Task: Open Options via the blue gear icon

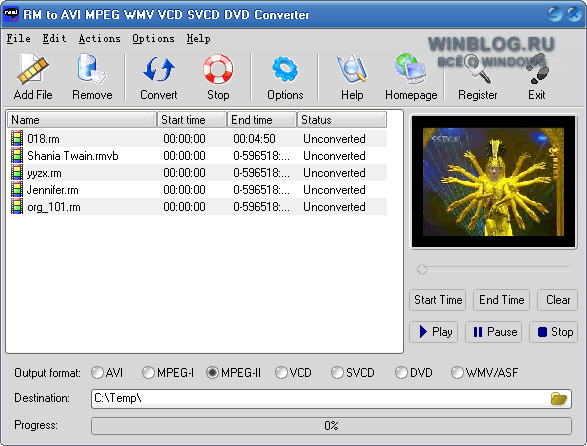Action: coord(285,69)
